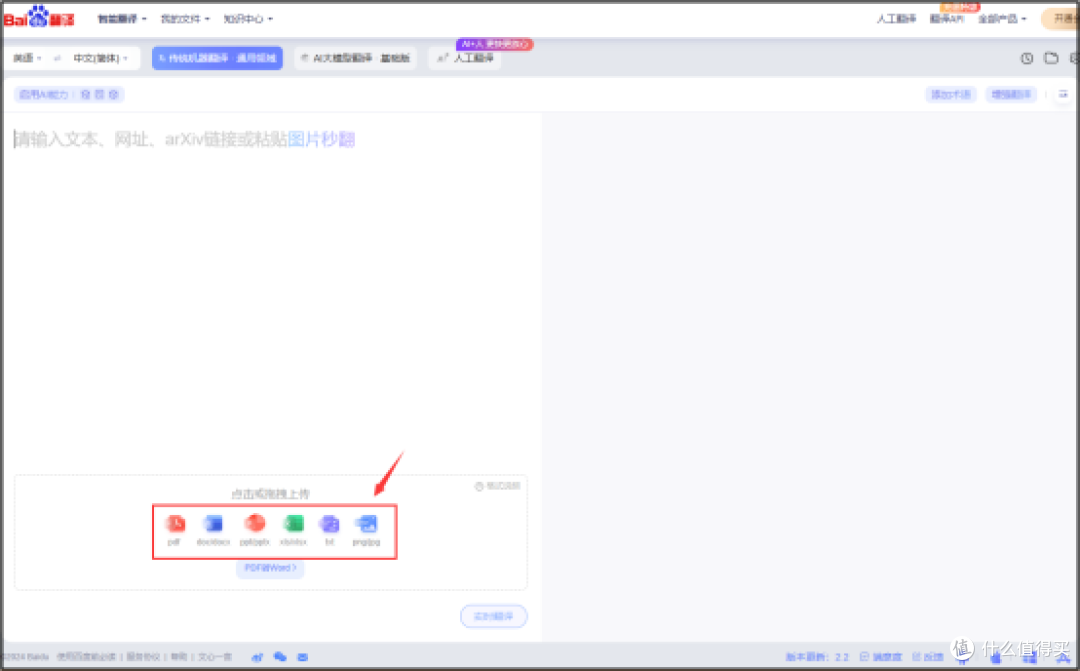Open the 满意度 survey link
This screenshot has width=1080, height=671.
[881, 657]
